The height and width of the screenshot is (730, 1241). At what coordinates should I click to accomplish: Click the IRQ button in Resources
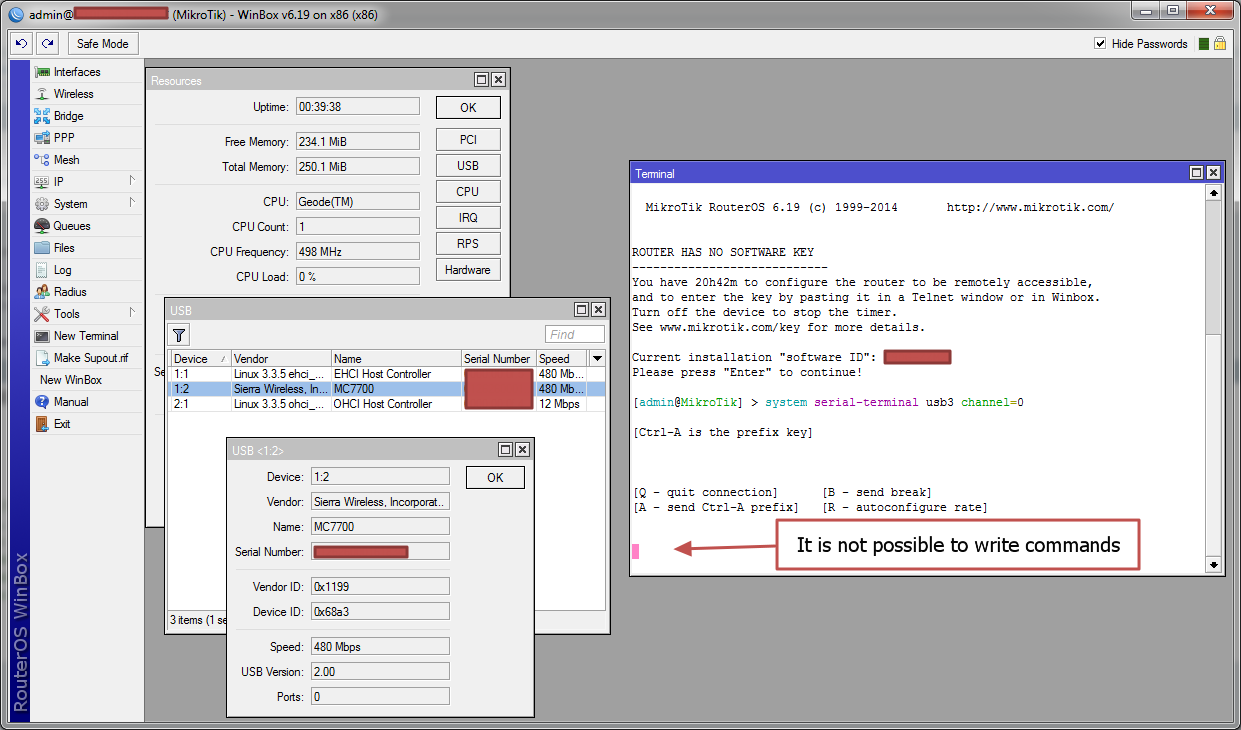468,218
